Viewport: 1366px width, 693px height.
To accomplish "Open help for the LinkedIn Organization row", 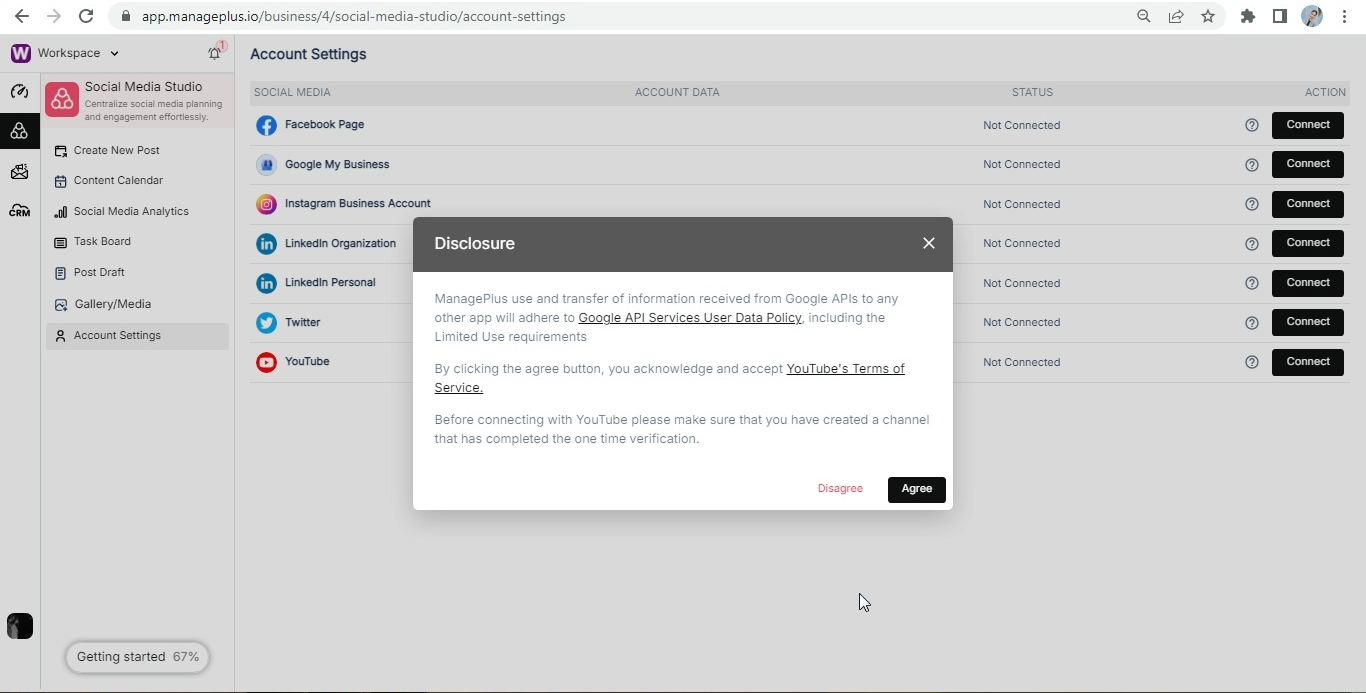I will [x=1252, y=244].
